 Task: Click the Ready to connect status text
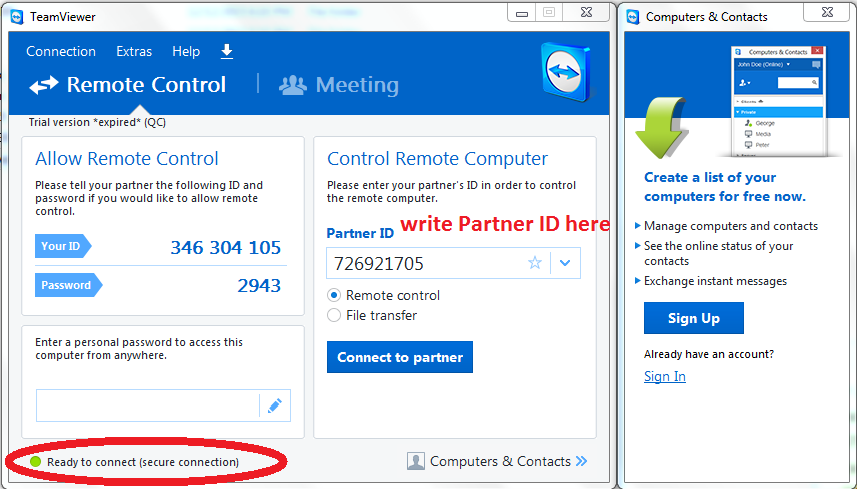point(143,462)
